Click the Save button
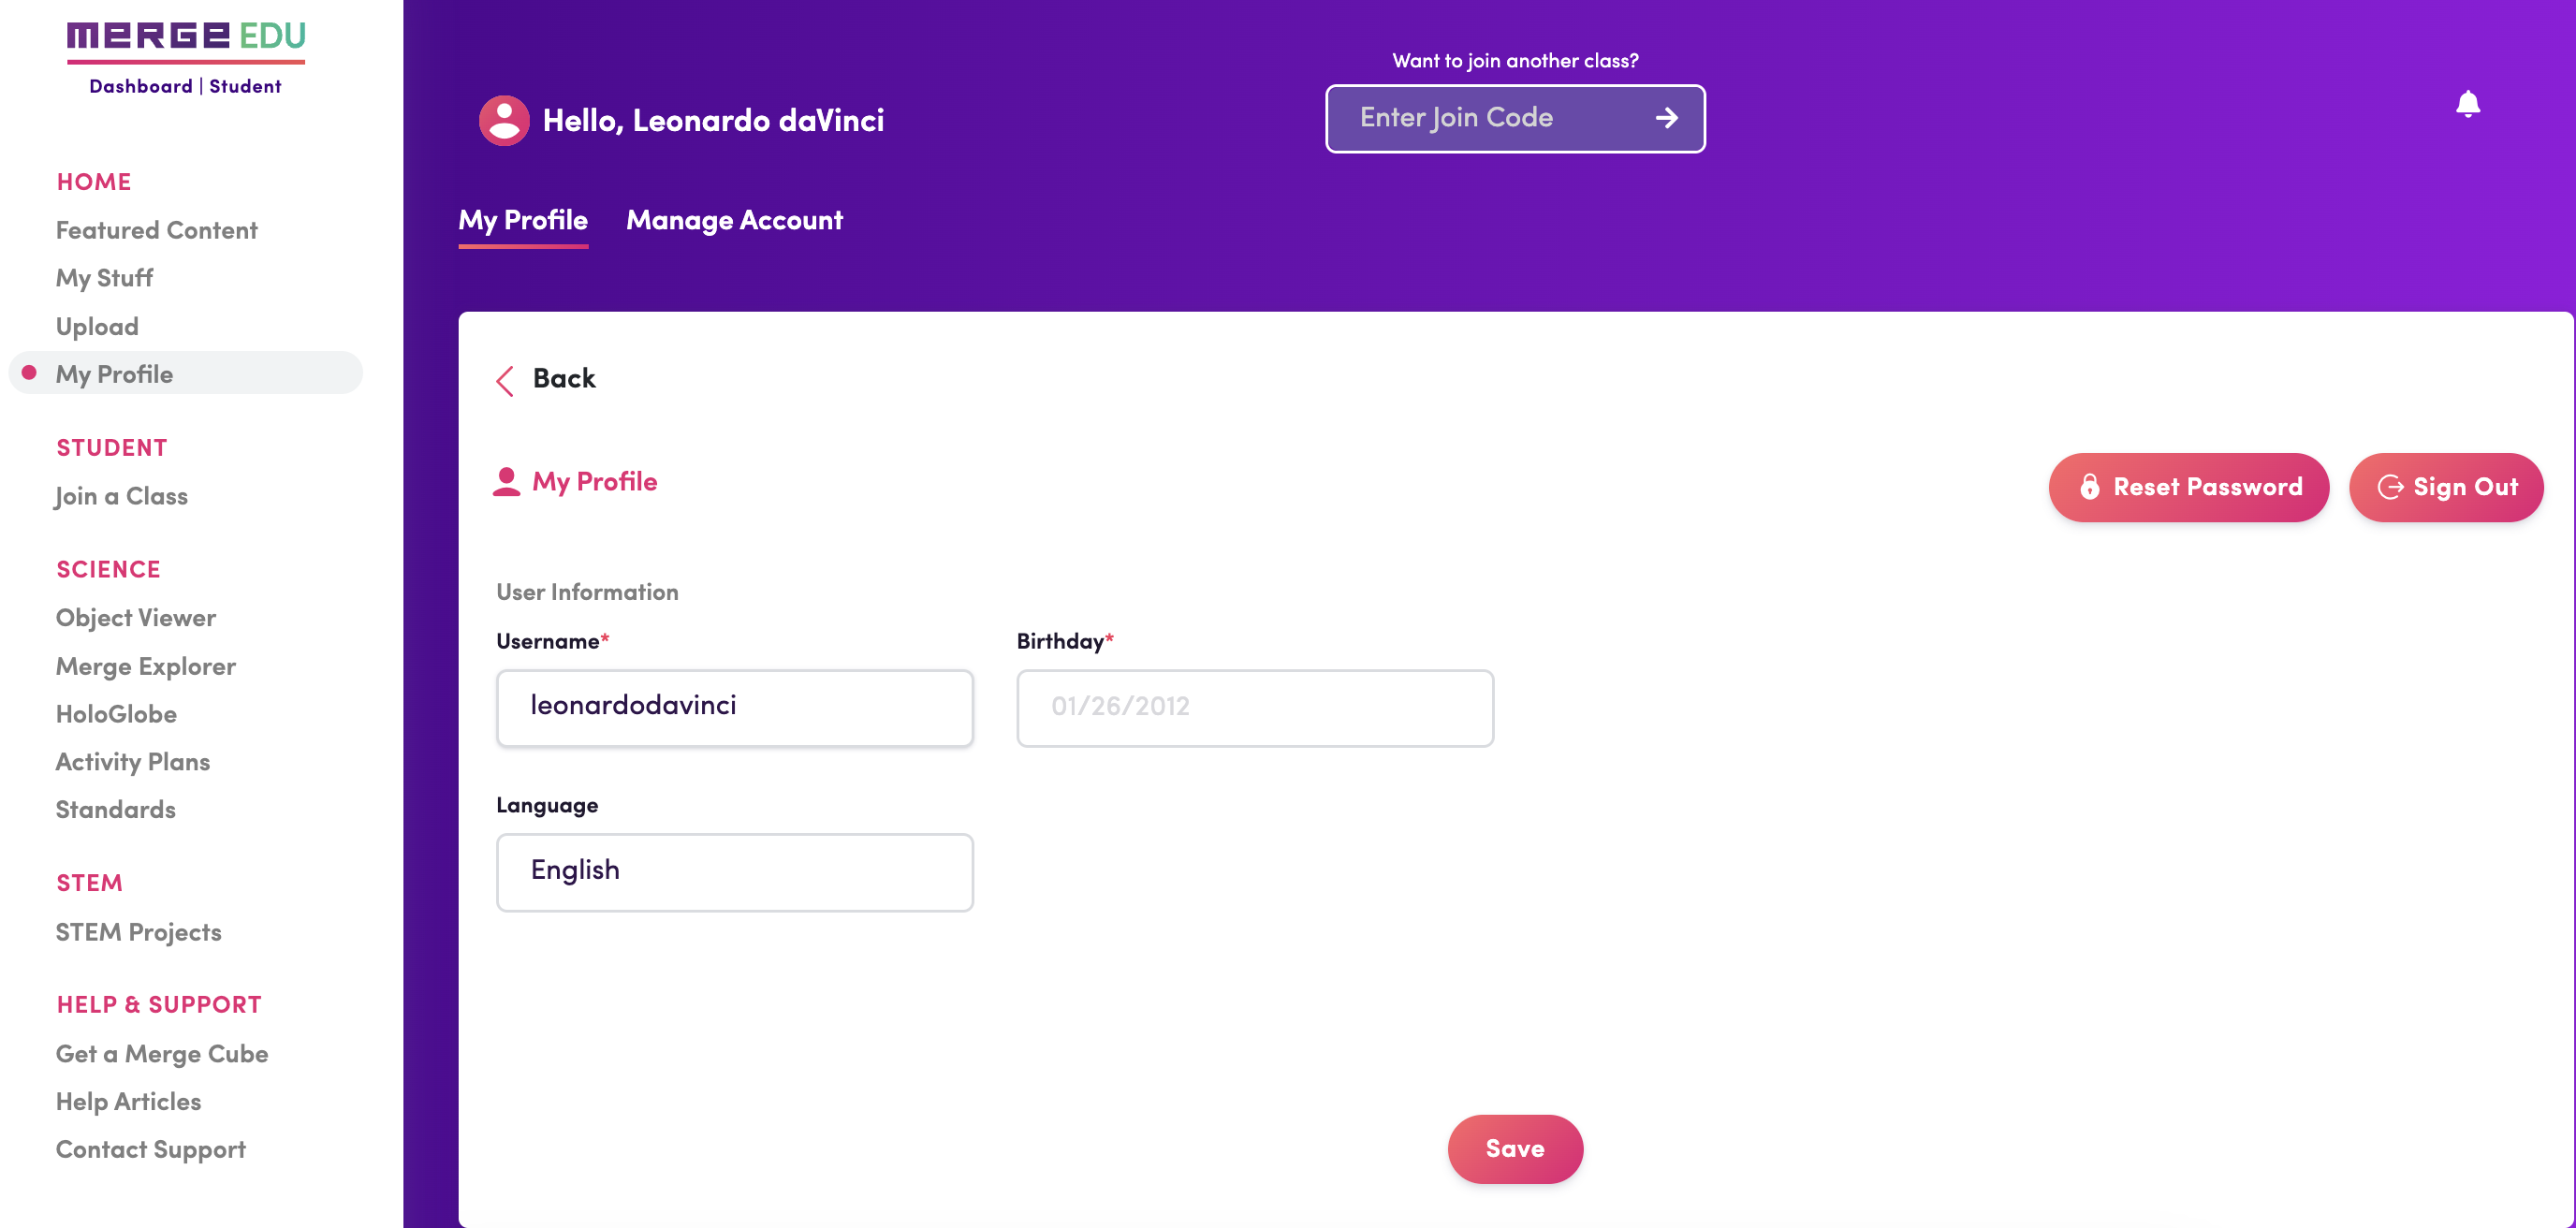Screen dimensions: 2576x1228 [1515, 1149]
